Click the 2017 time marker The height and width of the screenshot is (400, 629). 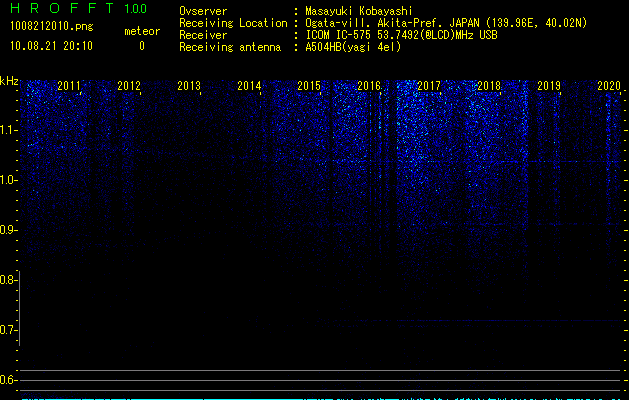[x=429, y=85]
